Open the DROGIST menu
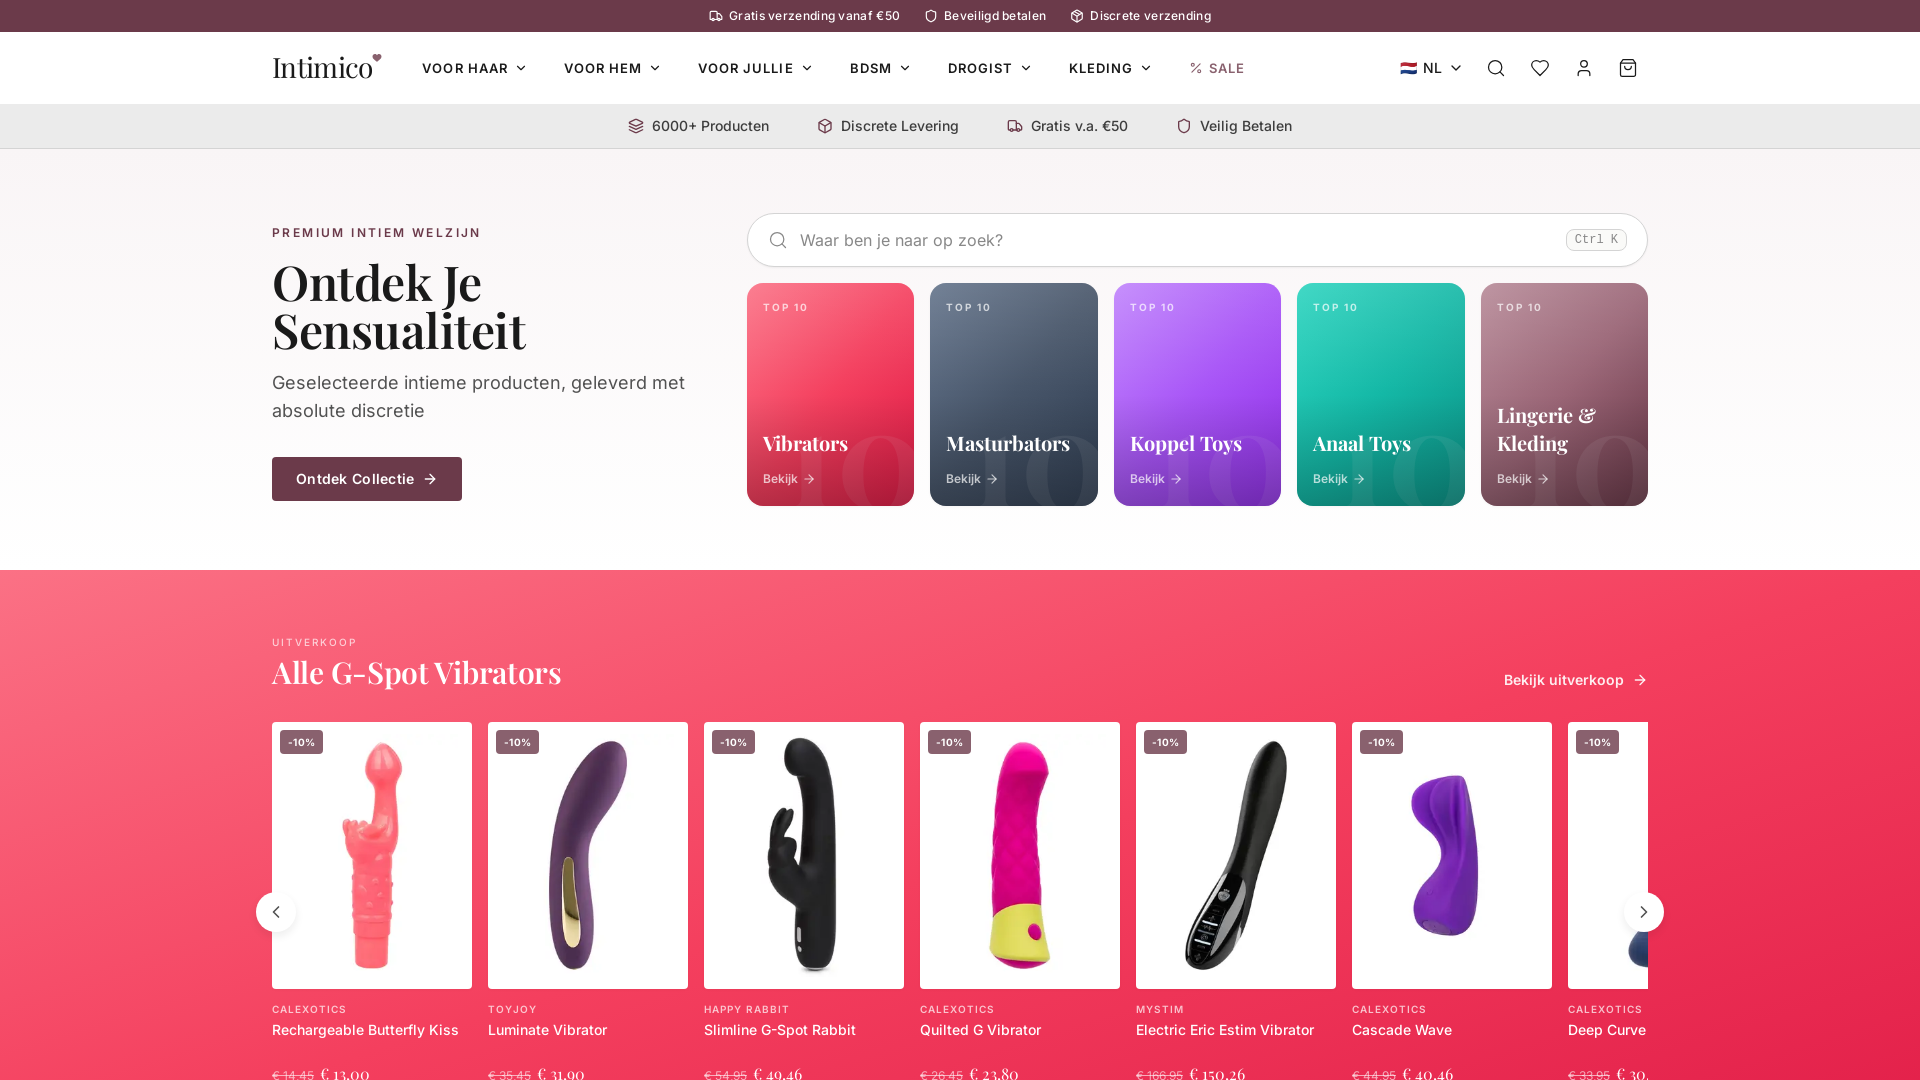 [989, 68]
